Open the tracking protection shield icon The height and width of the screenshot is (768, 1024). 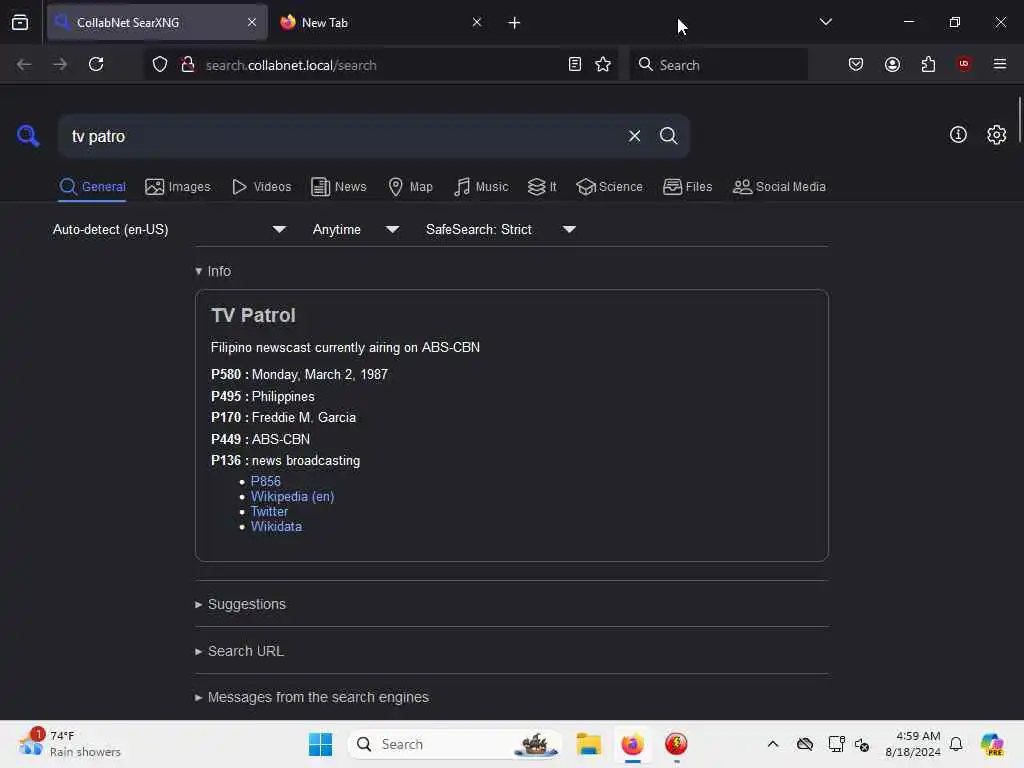click(x=159, y=64)
